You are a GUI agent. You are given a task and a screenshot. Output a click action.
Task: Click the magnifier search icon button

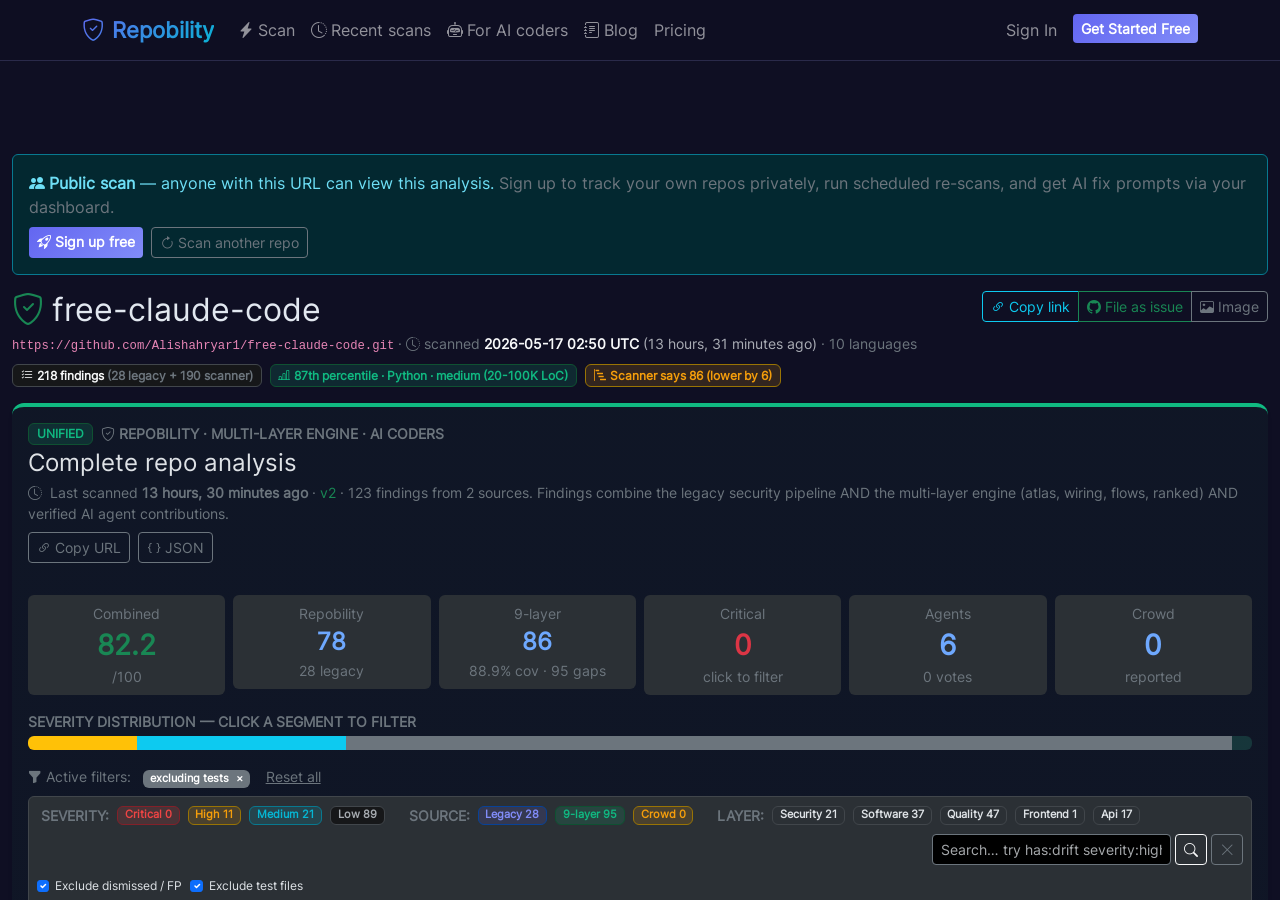point(1191,850)
